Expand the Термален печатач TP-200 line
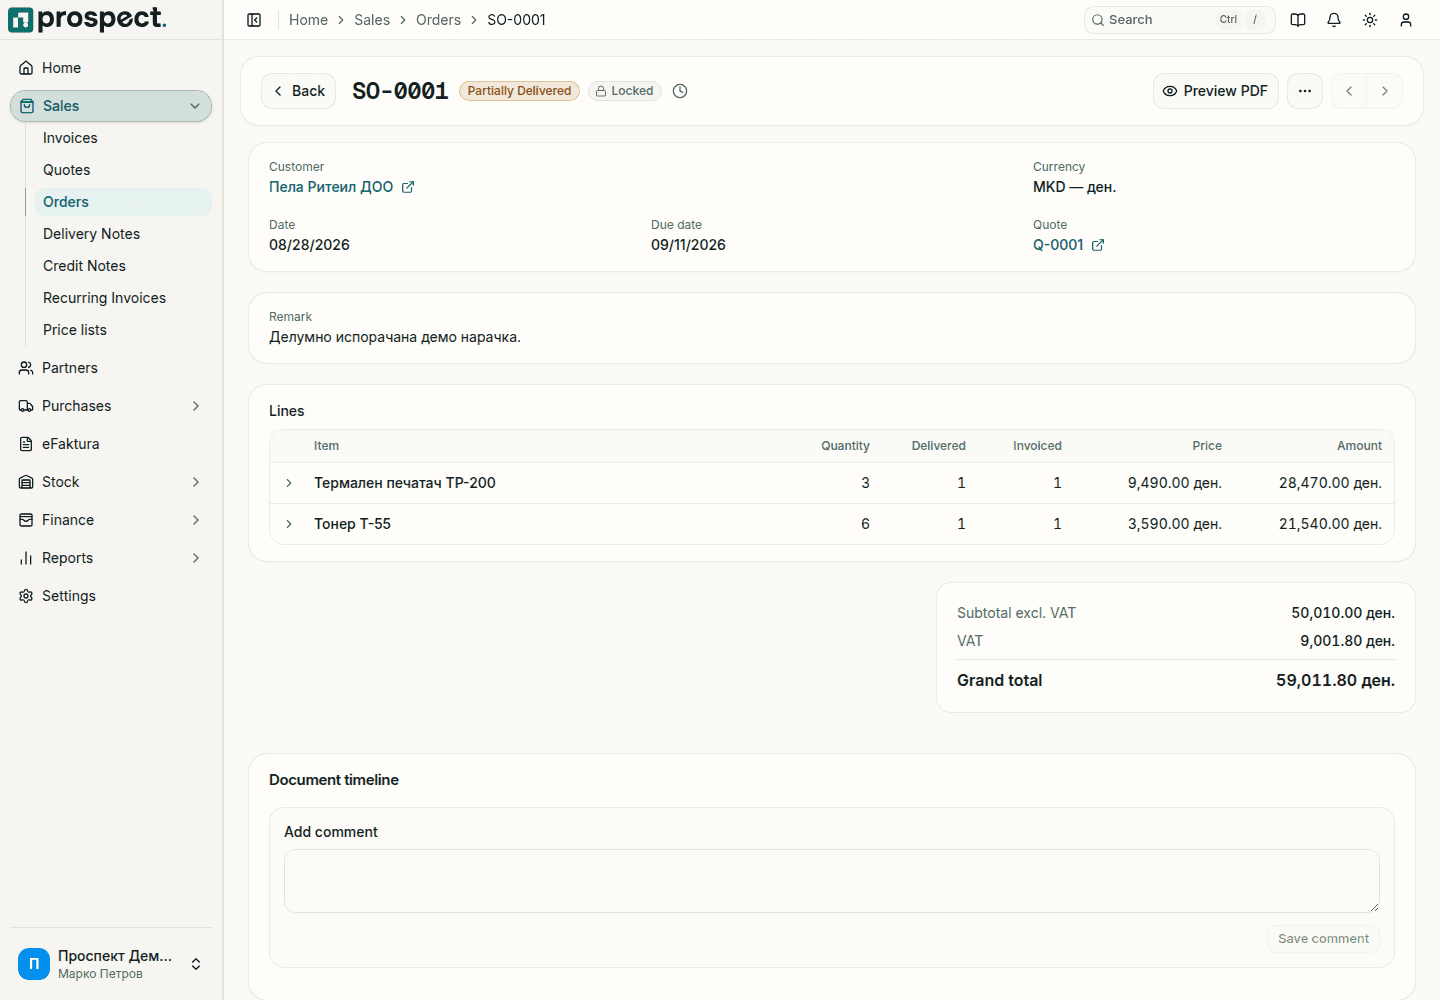 pos(289,483)
